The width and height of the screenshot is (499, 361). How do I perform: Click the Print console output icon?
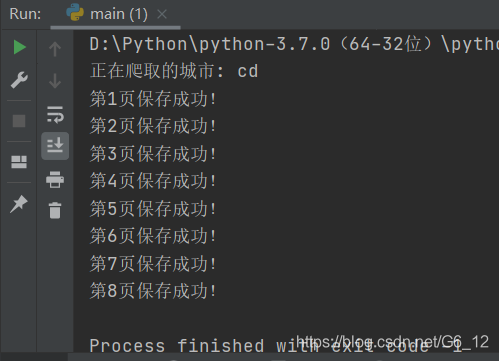tap(55, 179)
